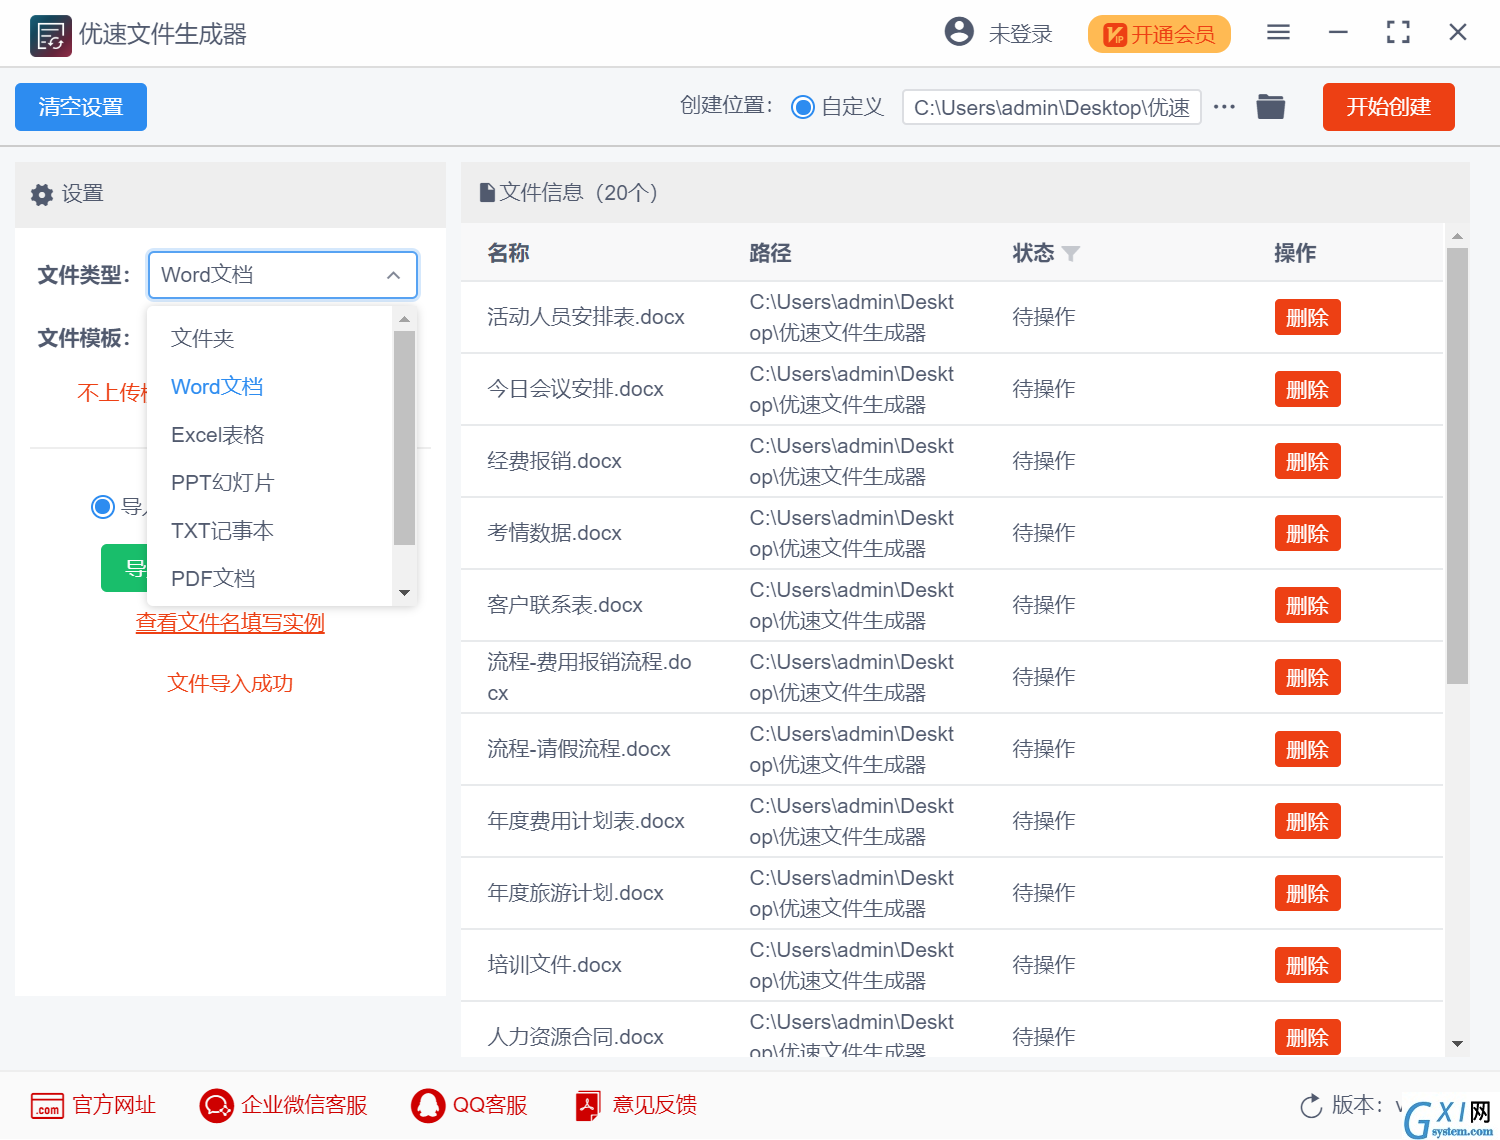
Task: Click the official website .com icon
Action: [47, 1105]
